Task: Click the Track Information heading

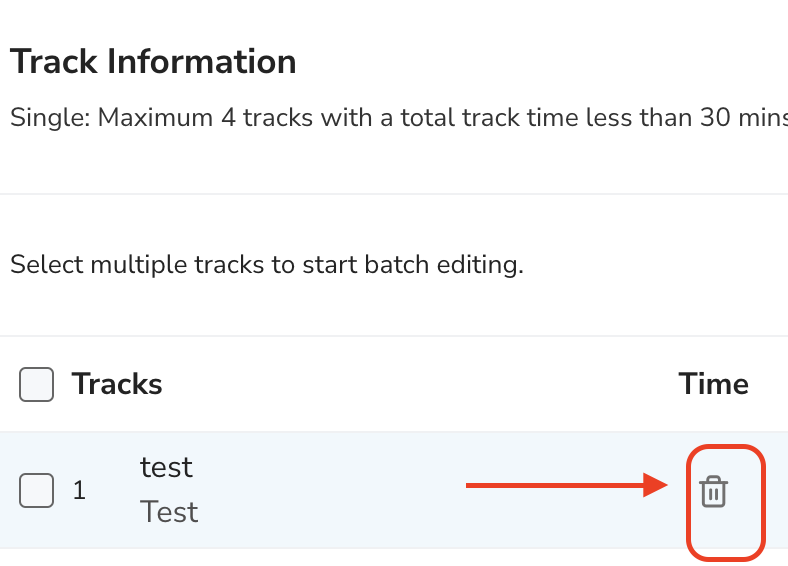Action: point(153,62)
